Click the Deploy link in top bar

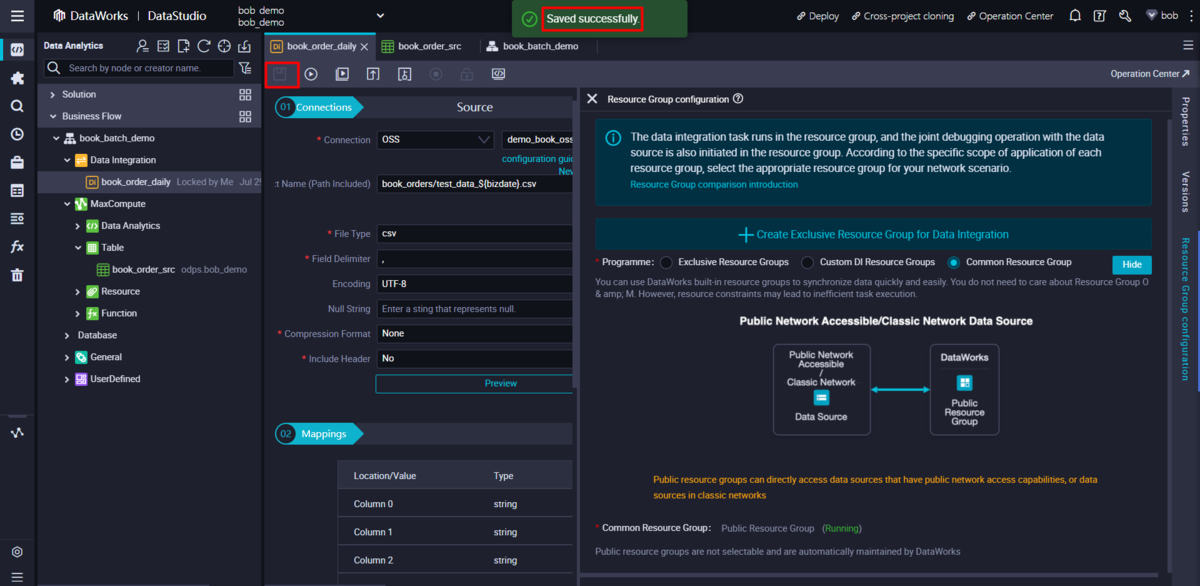(818, 16)
